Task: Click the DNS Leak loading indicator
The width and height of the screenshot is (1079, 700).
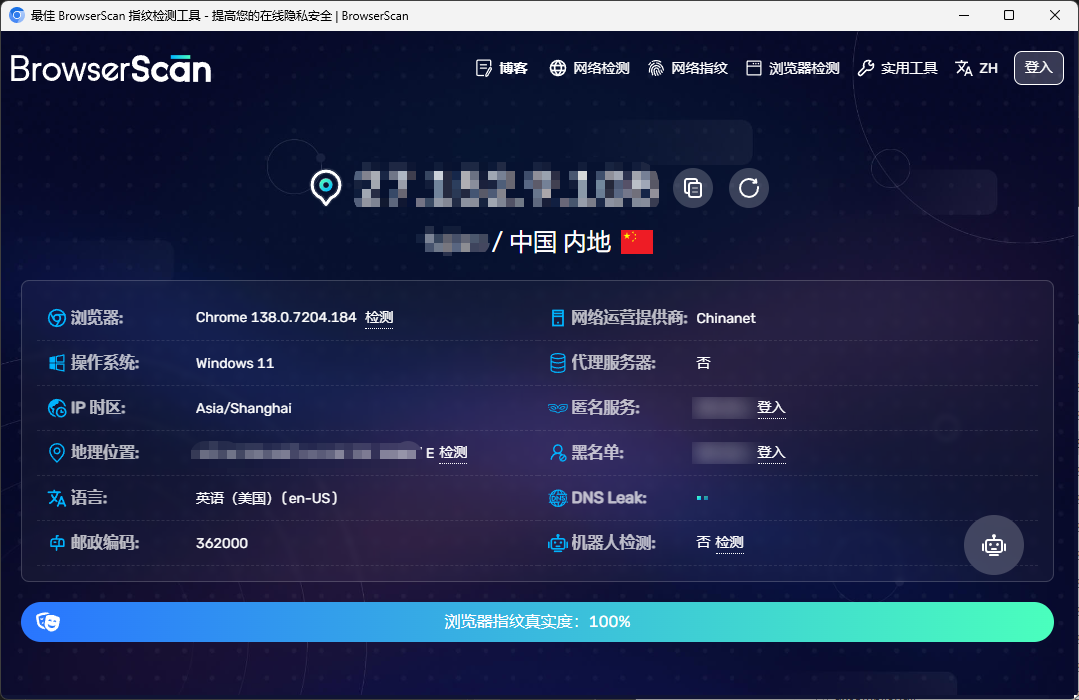Action: tap(702, 498)
